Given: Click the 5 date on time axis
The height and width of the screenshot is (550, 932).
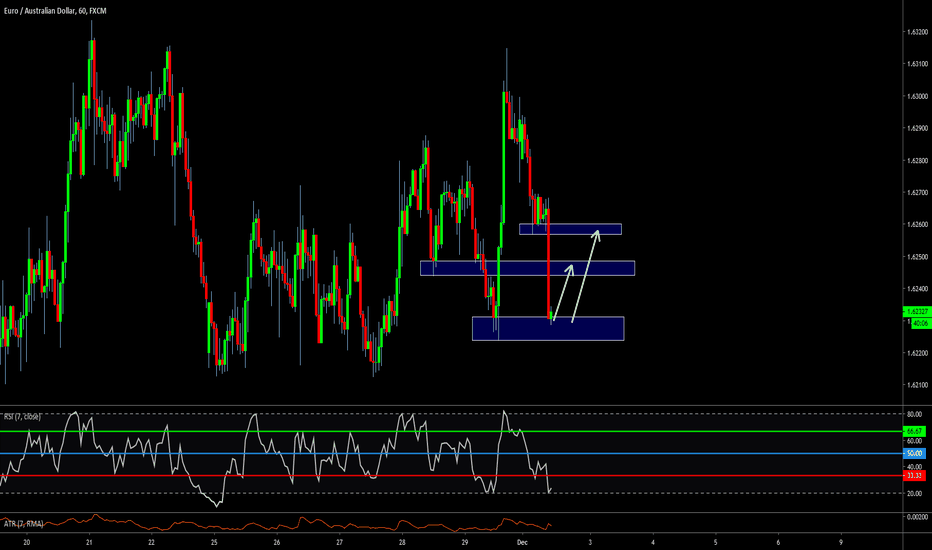Looking at the screenshot, I should pyautogui.click(x=716, y=542).
